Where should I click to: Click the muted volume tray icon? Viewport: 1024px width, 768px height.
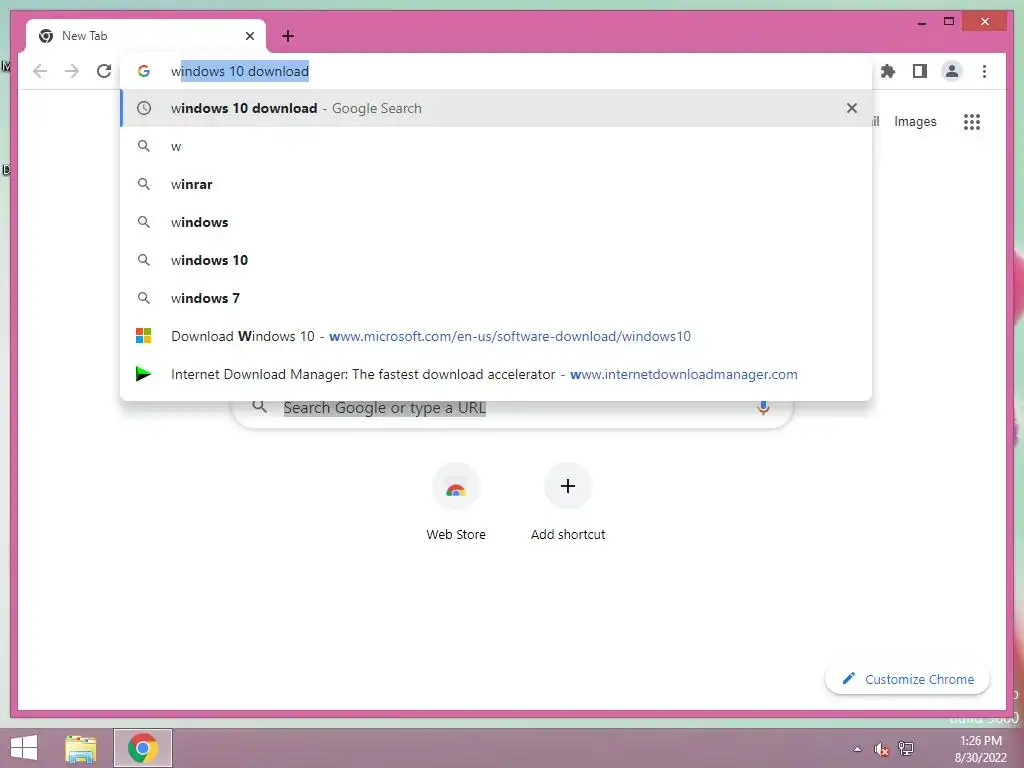coord(882,749)
